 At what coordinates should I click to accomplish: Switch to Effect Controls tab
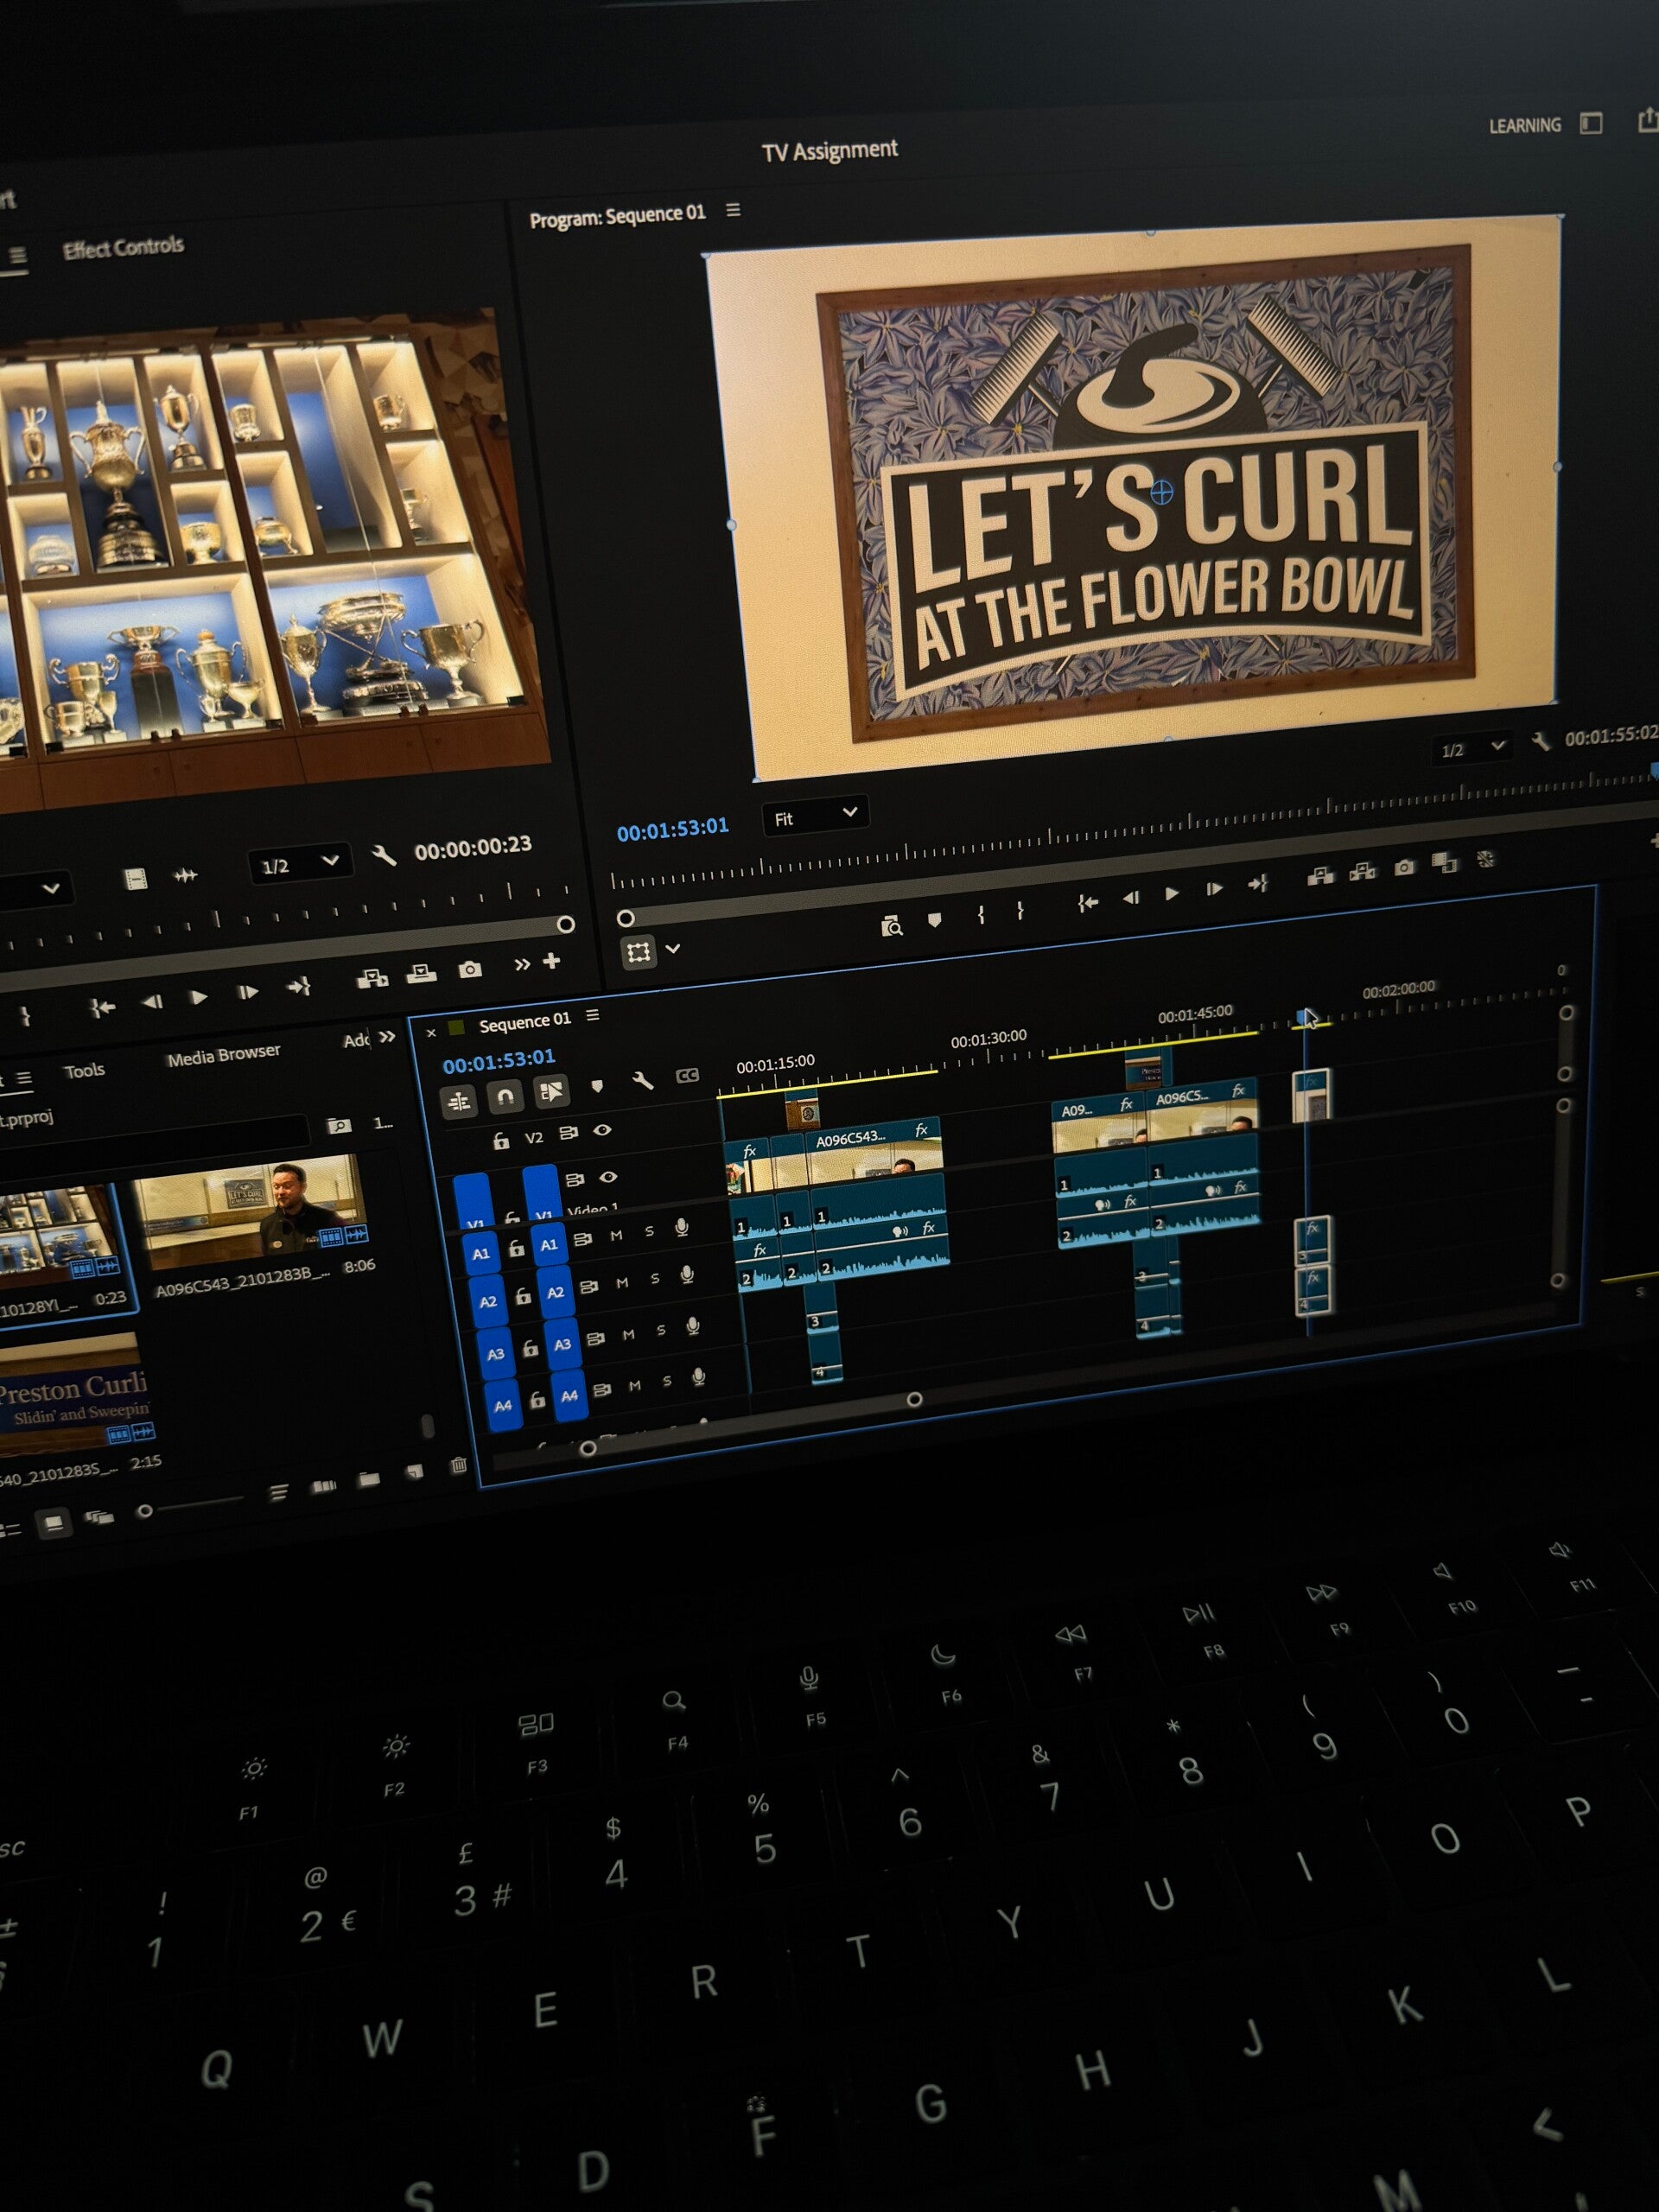[x=123, y=247]
